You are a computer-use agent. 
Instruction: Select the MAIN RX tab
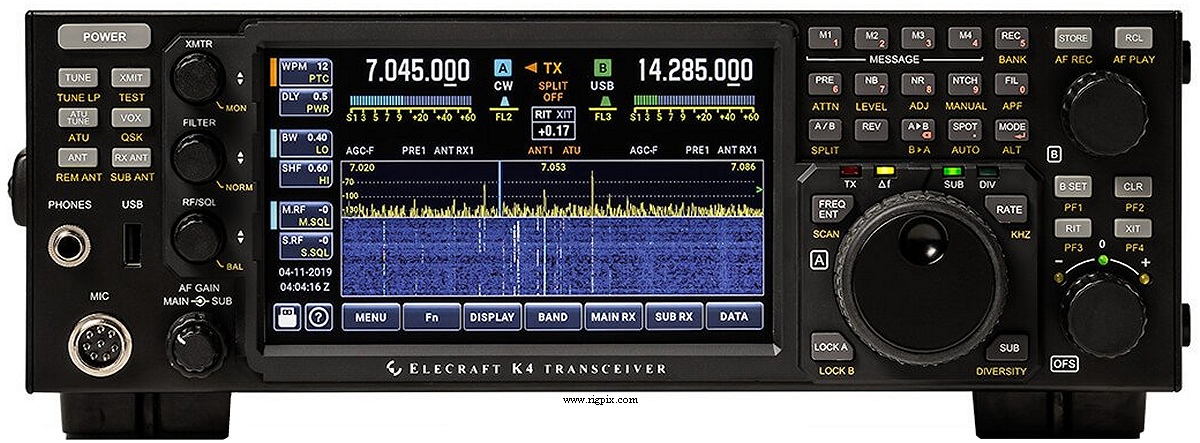point(613,317)
